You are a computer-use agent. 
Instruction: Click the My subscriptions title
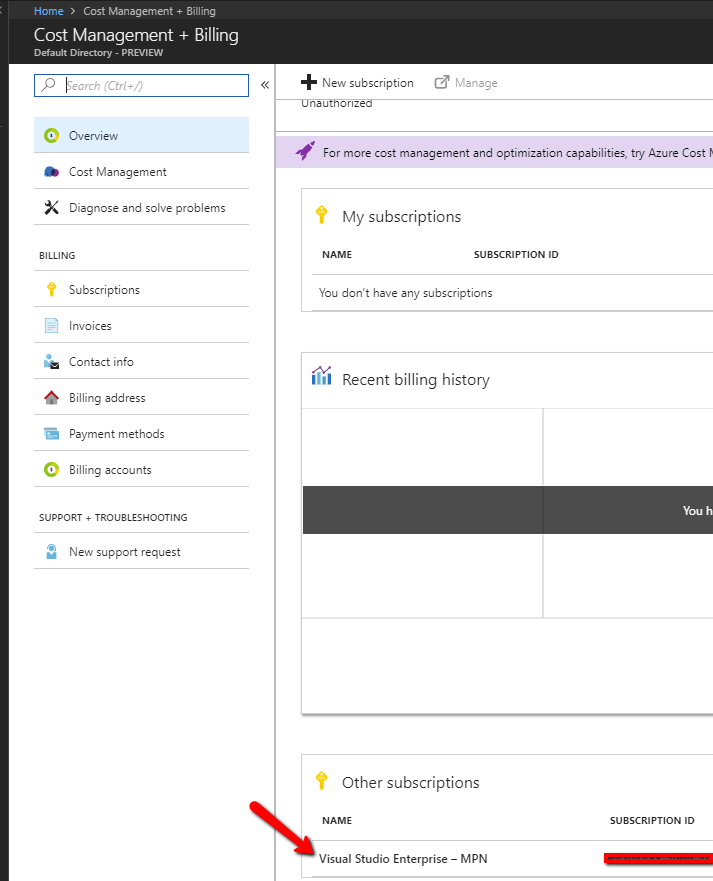point(401,217)
